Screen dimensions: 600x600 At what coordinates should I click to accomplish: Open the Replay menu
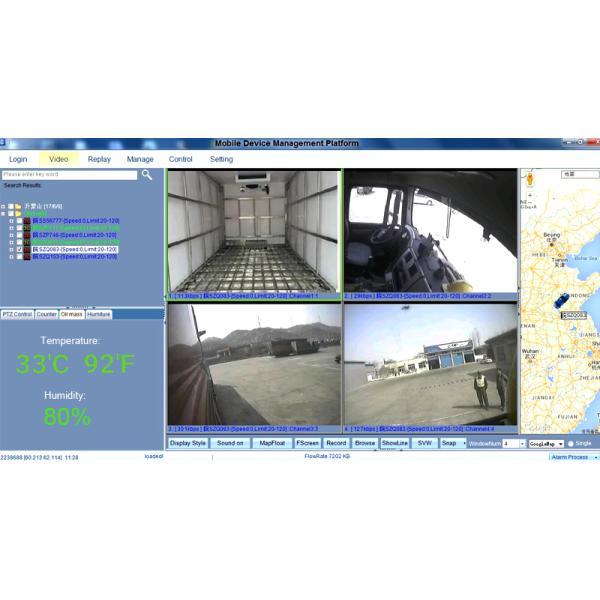tap(99, 159)
